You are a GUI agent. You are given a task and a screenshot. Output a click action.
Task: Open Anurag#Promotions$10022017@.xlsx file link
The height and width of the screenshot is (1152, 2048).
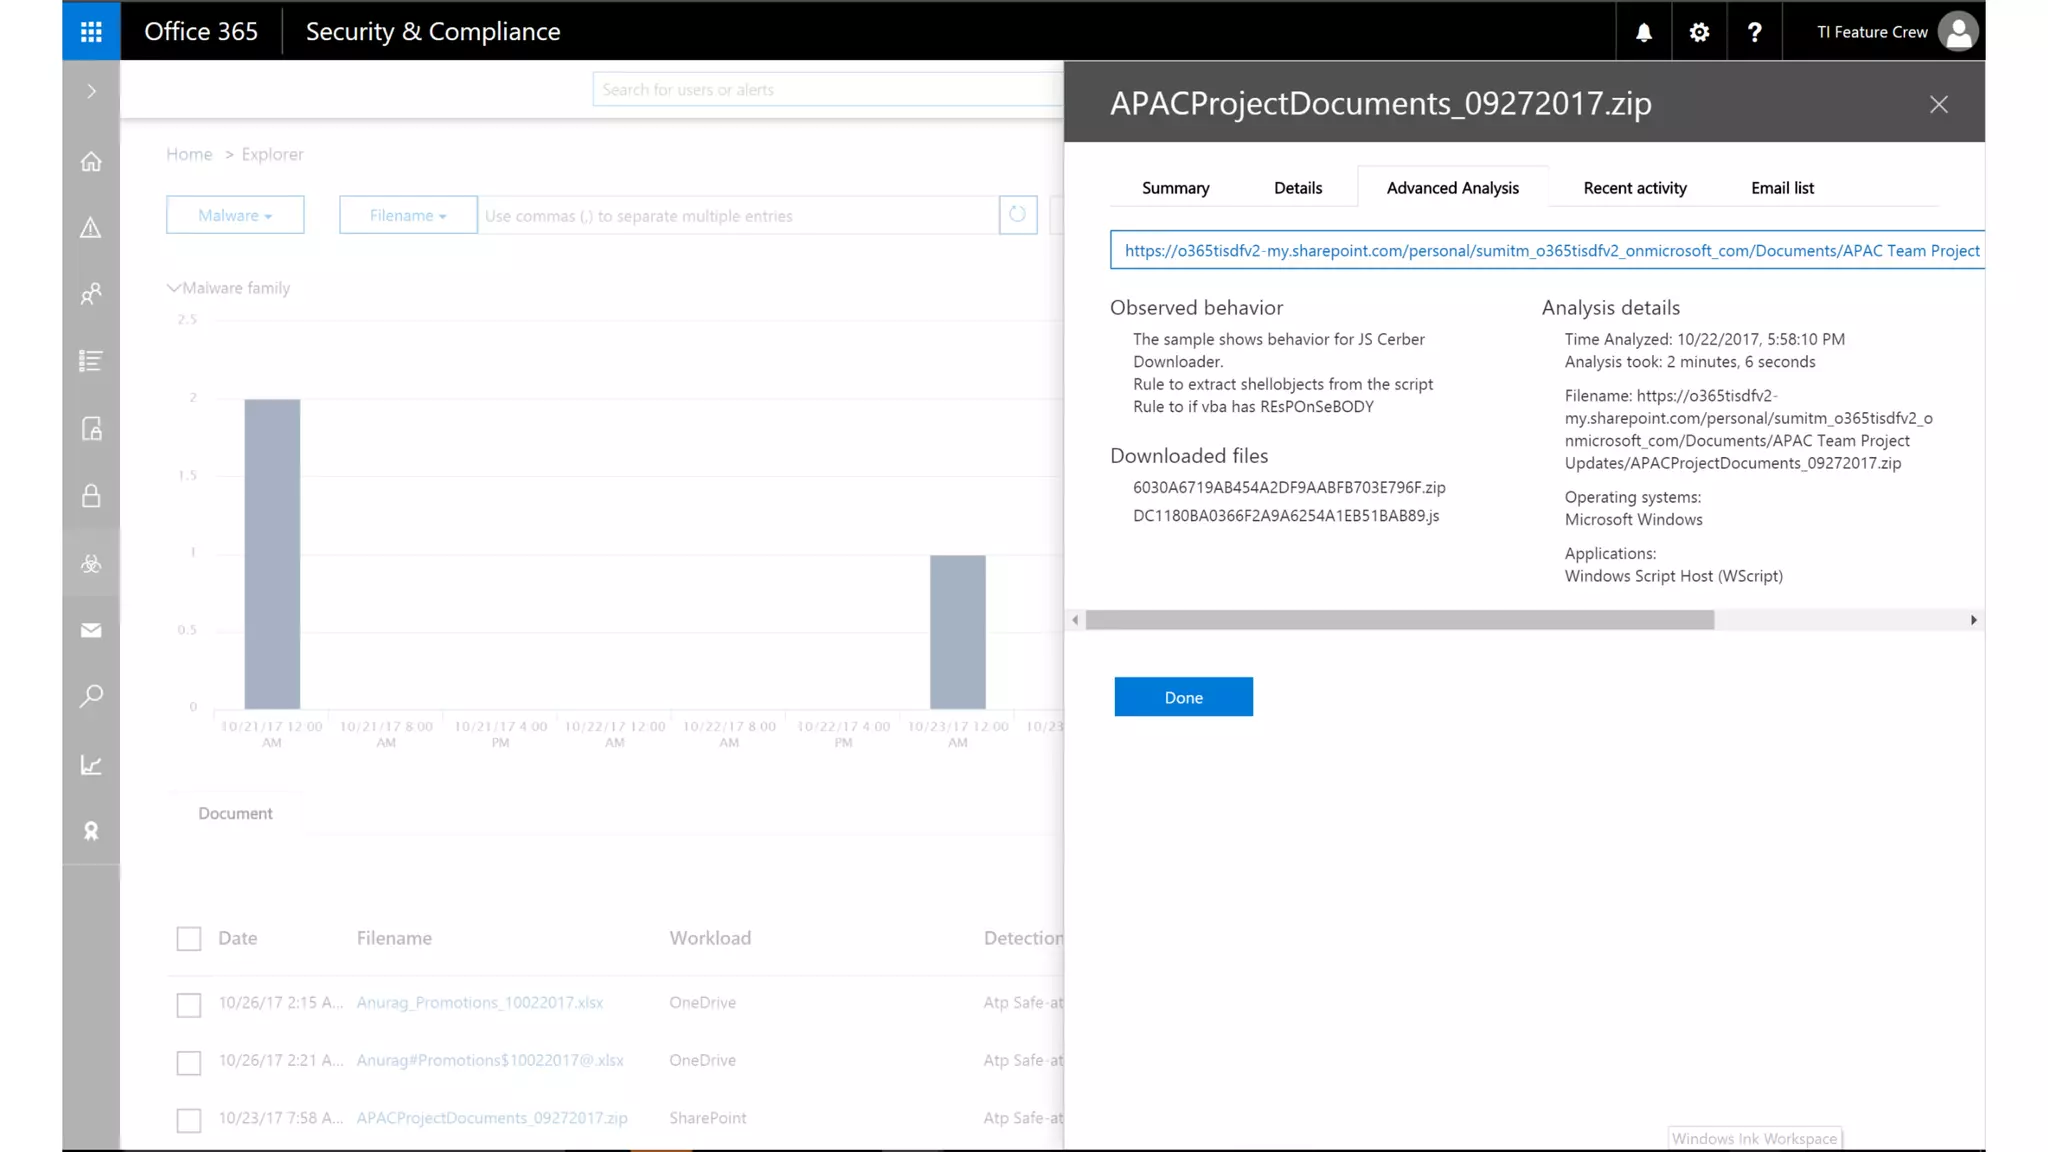pos(490,1060)
